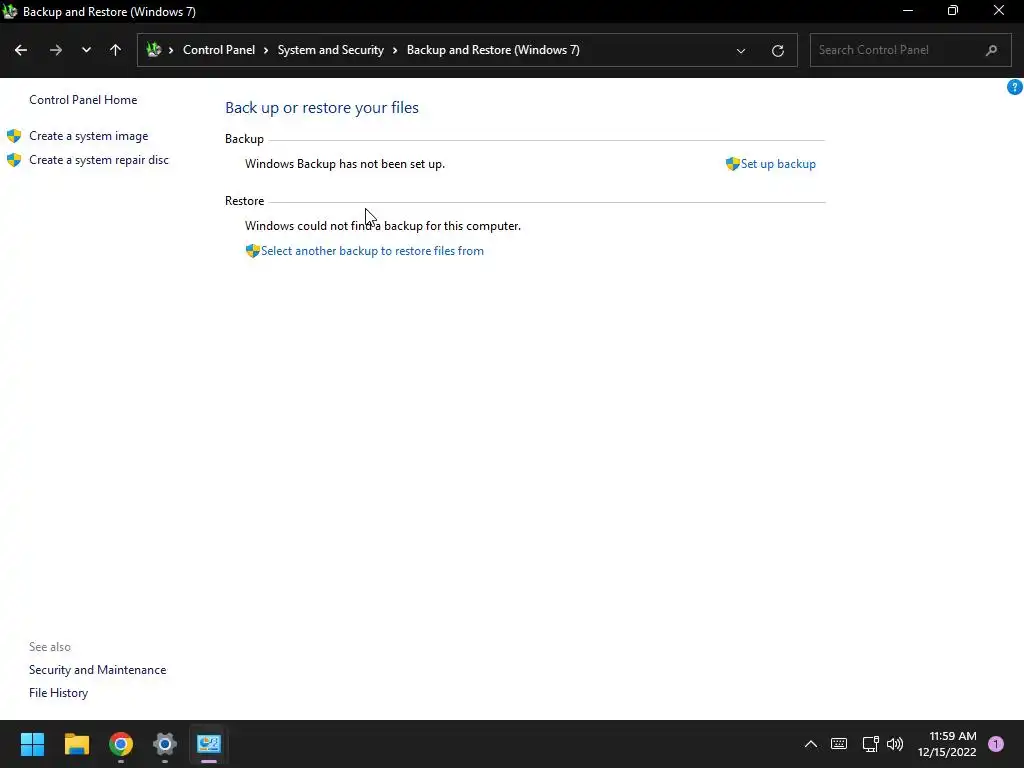Click Create a system repair disc link
This screenshot has width=1024, height=768.
point(99,160)
